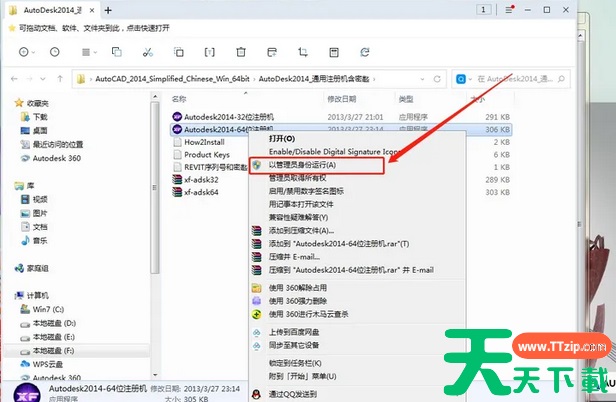The width and height of the screenshot is (616, 402).
Task: Click the new folder toolbar icon
Action: pyautogui.click(x=272, y=52)
